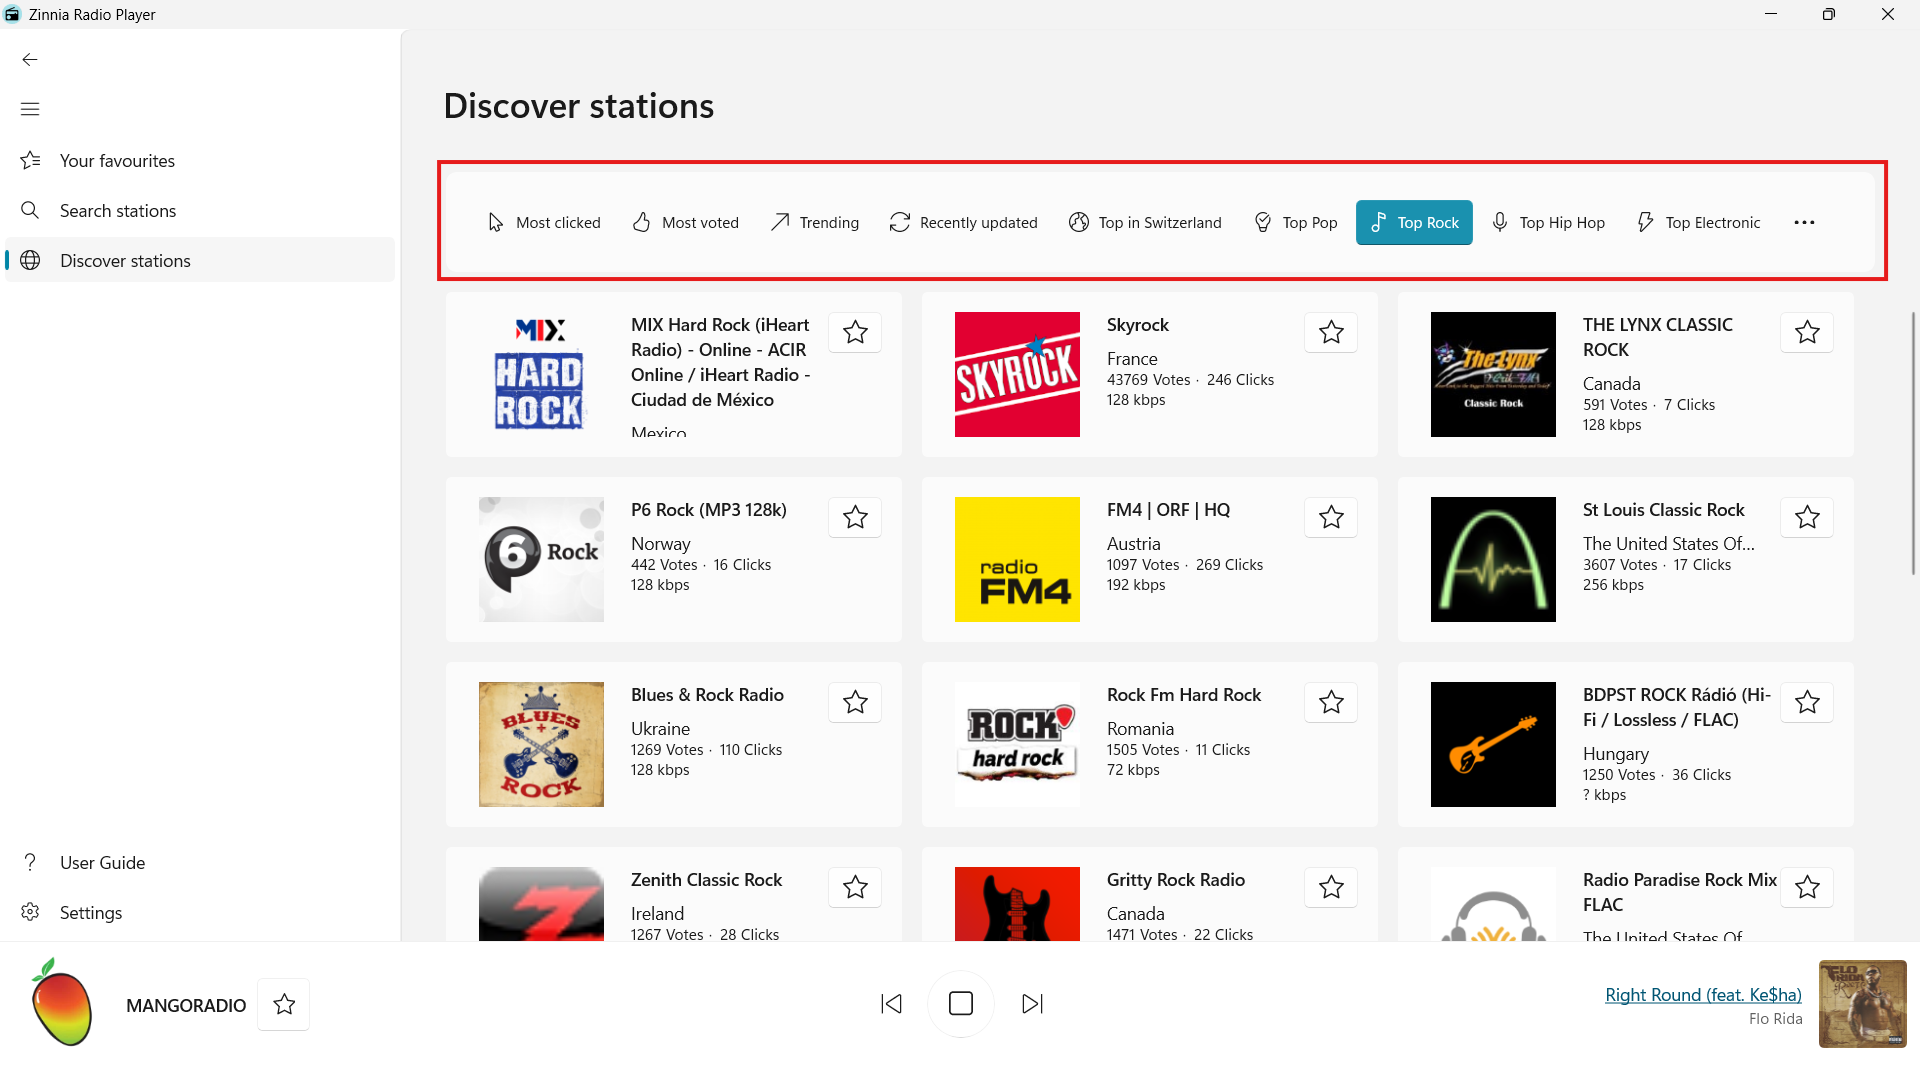Click the MANGORADIO mango logo
This screenshot has height=1080, width=1920.
(62, 1002)
